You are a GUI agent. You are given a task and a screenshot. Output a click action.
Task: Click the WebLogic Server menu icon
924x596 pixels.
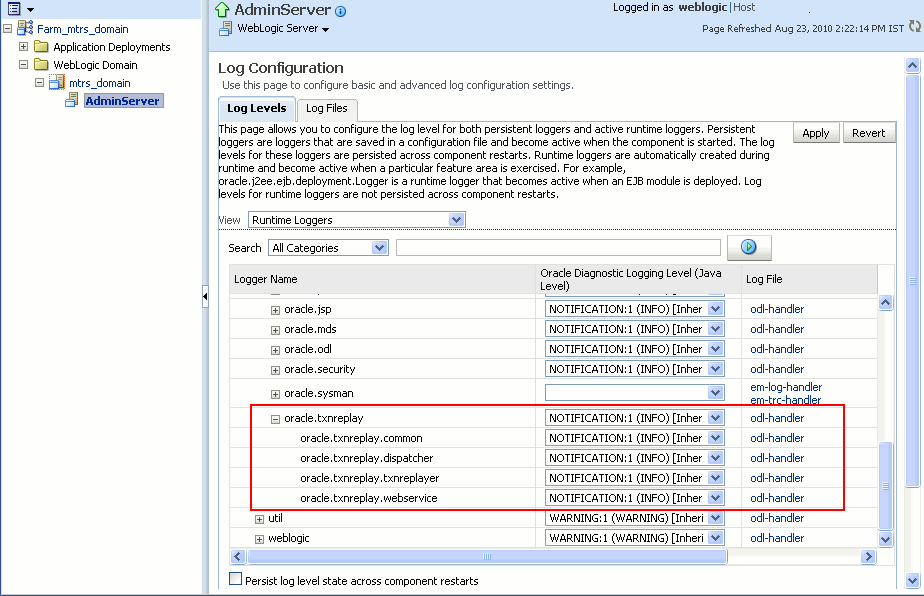[x=226, y=28]
